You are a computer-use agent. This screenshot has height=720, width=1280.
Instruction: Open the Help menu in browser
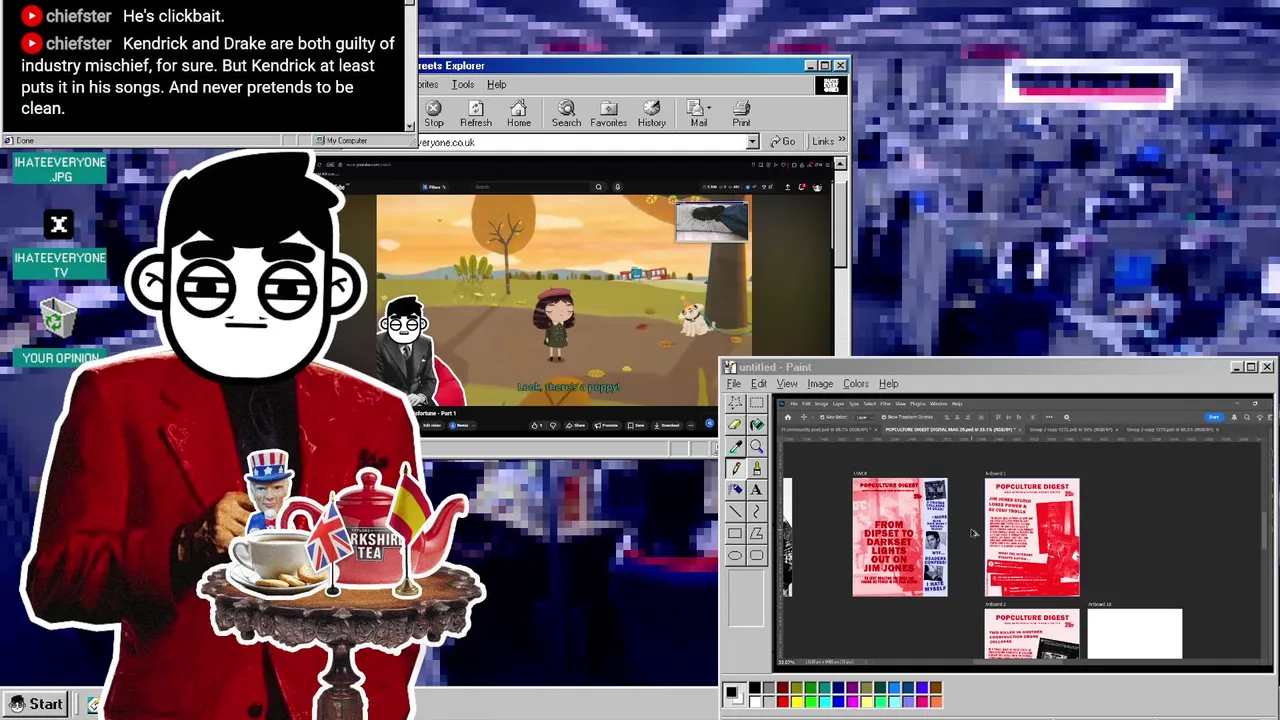click(x=496, y=85)
